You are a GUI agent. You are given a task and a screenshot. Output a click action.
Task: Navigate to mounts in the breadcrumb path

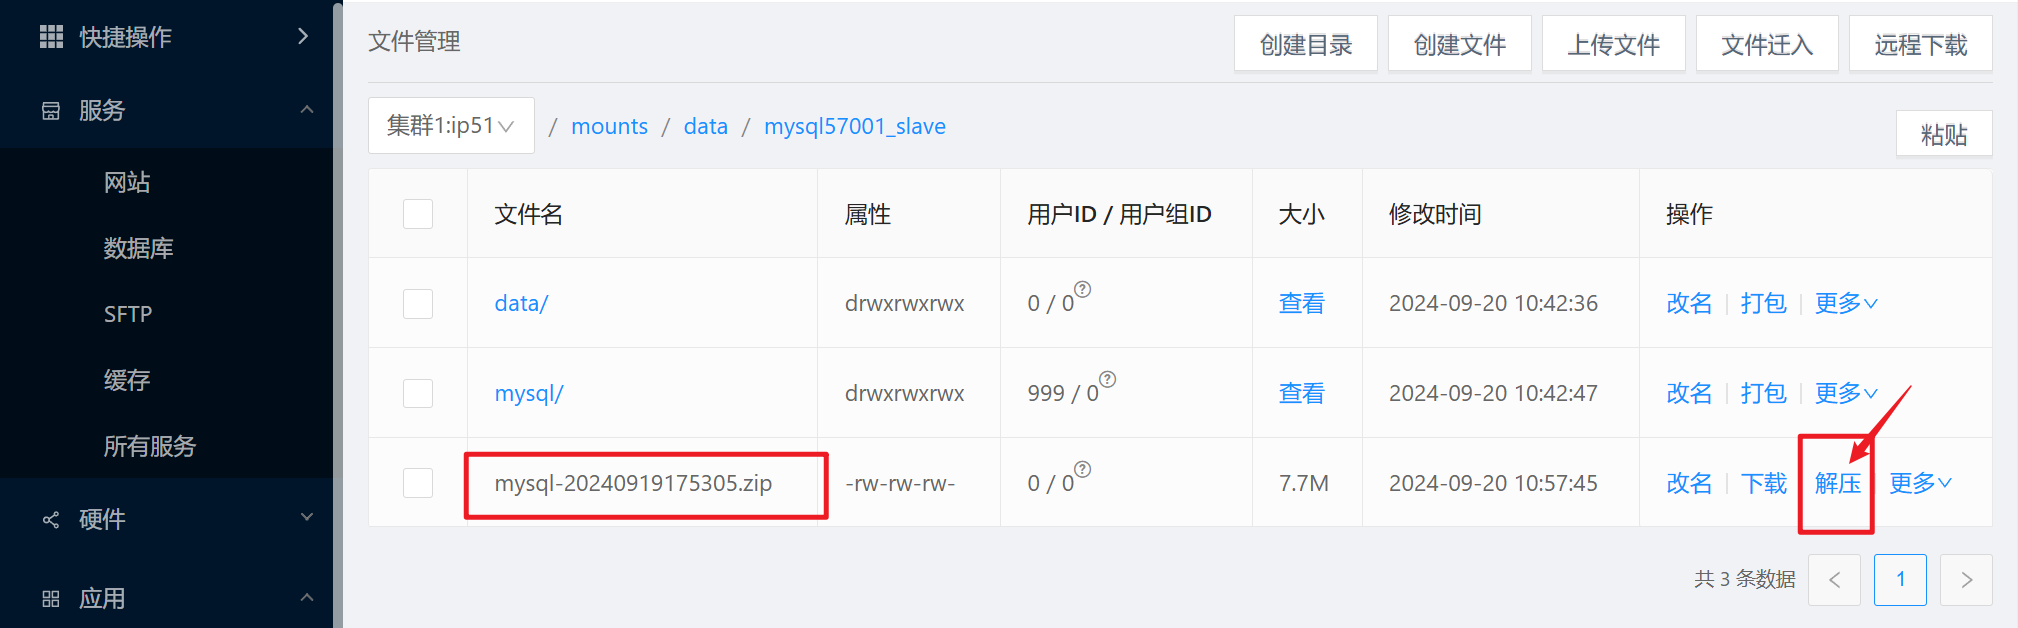[x=609, y=126]
